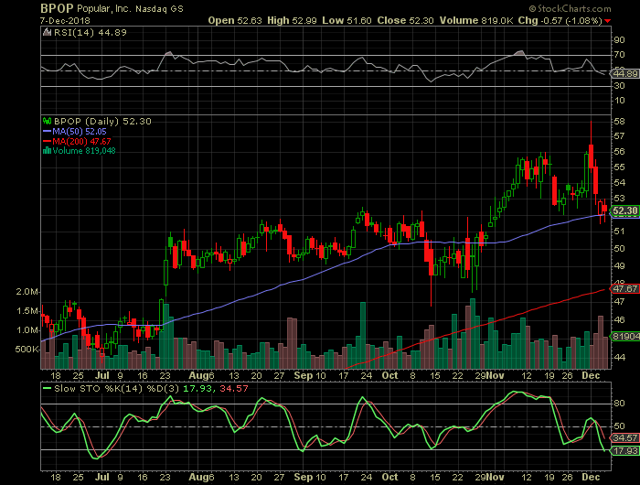Click the green Slow STO legend line
Viewport: 640px width, 485px height.
[x=47, y=388]
